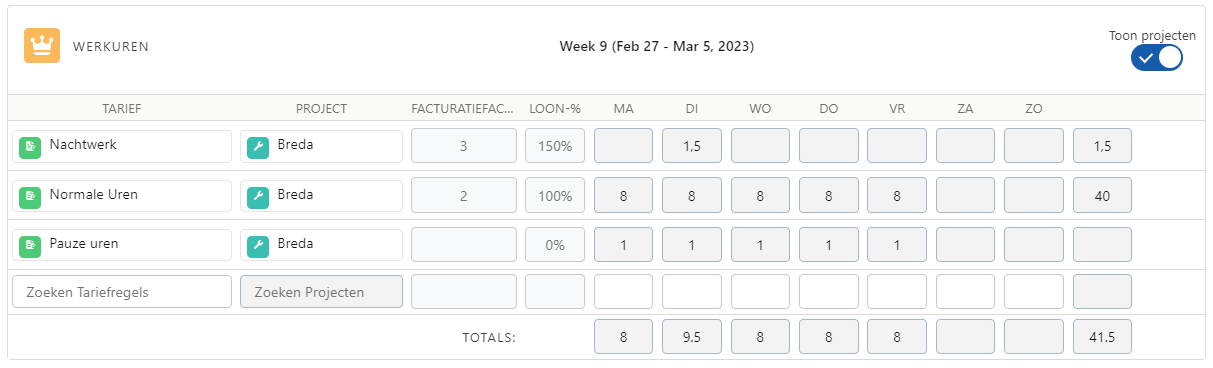Viewport: 1213px width, 368px height.
Task: Click the teal wrench icon in Pauze uren row
Action: point(258,245)
